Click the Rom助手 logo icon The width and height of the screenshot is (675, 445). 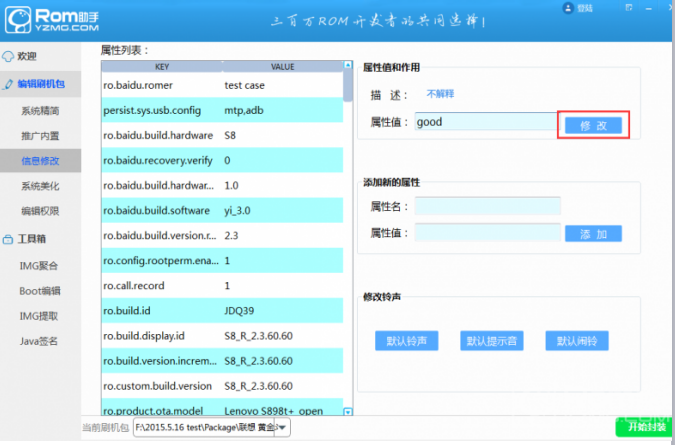pyautogui.click(x=18, y=20)
